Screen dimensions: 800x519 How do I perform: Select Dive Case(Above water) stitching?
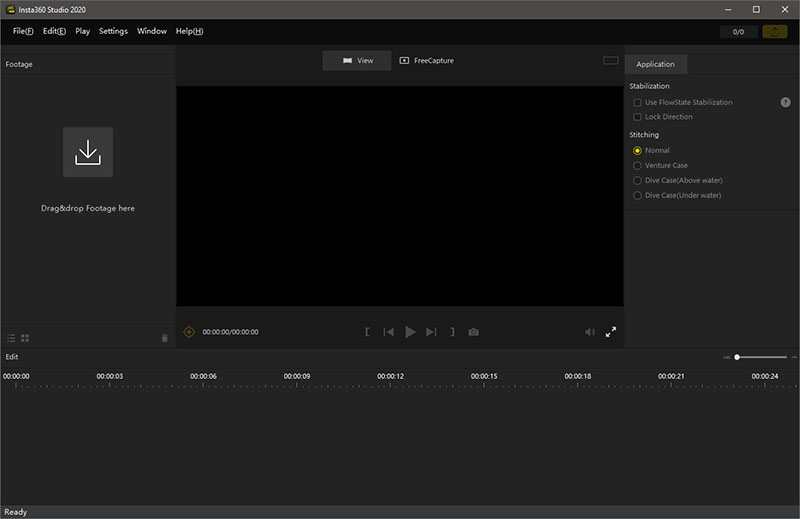click(x=637, y=180)
